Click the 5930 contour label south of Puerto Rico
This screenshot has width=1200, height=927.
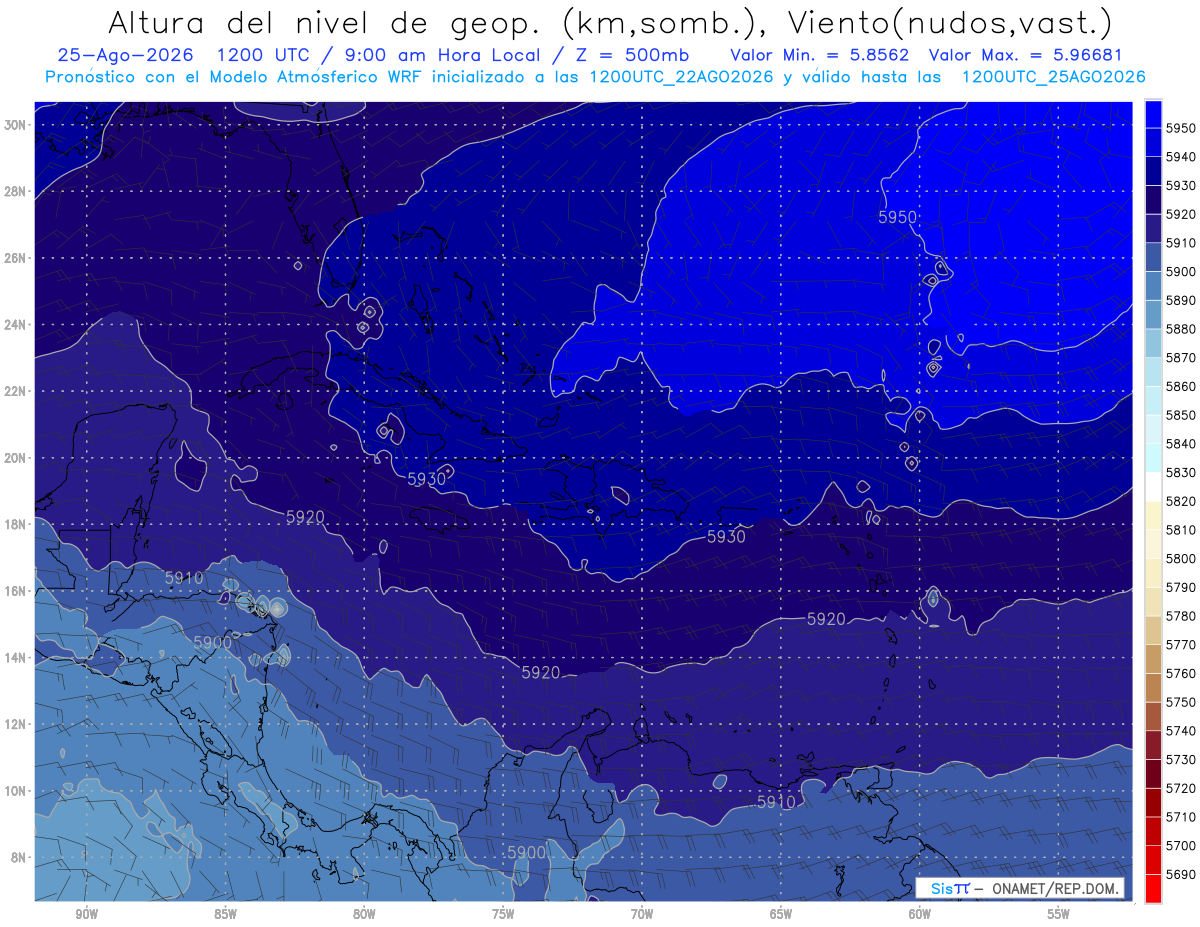pos(726,537)
